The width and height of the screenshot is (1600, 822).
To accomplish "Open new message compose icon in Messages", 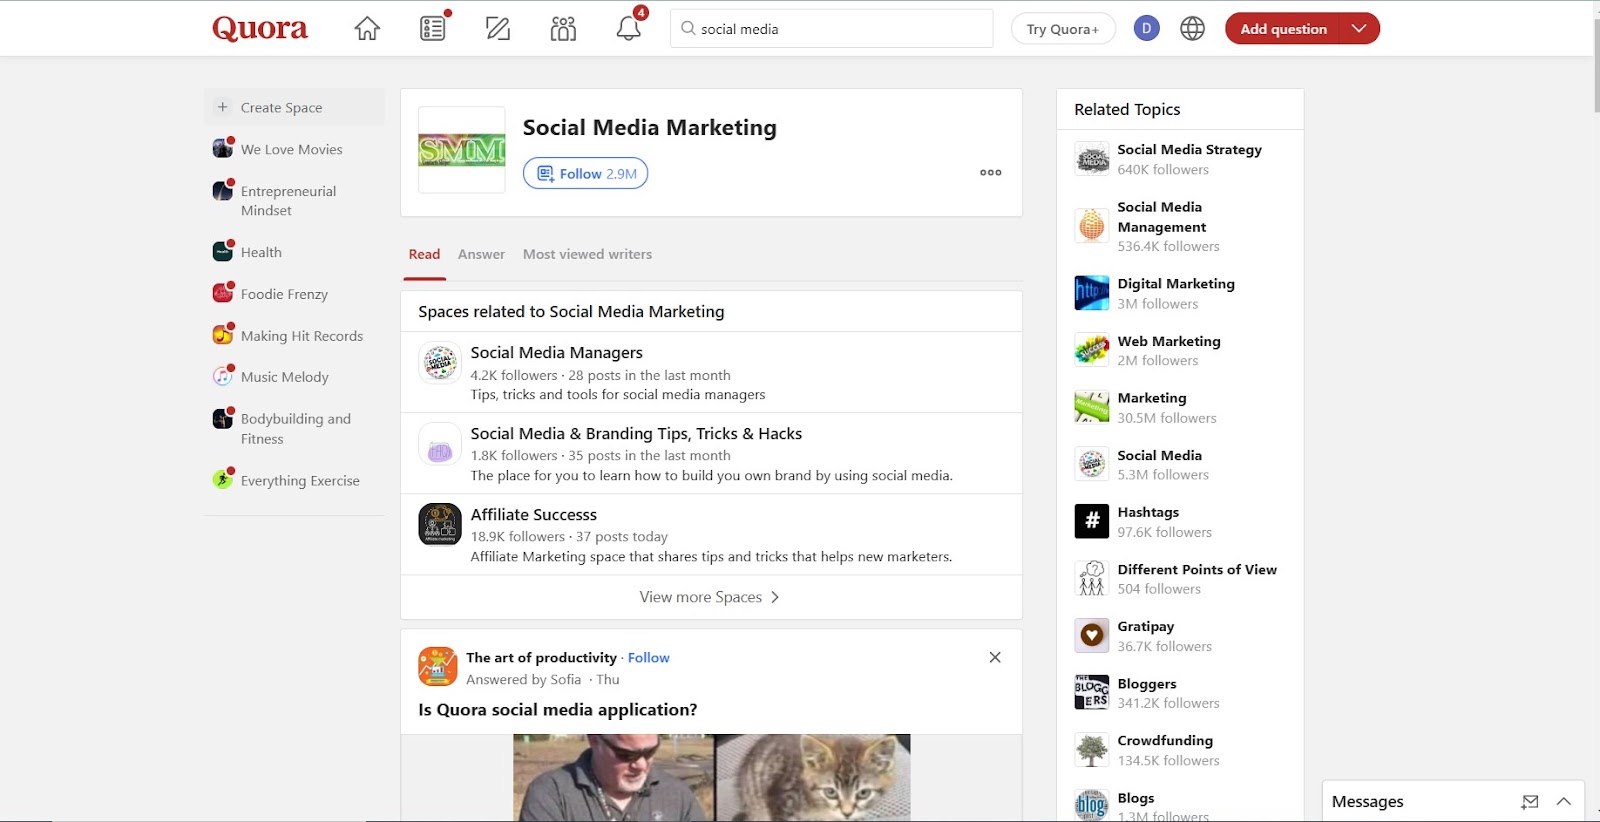I will click(1530, 802).
